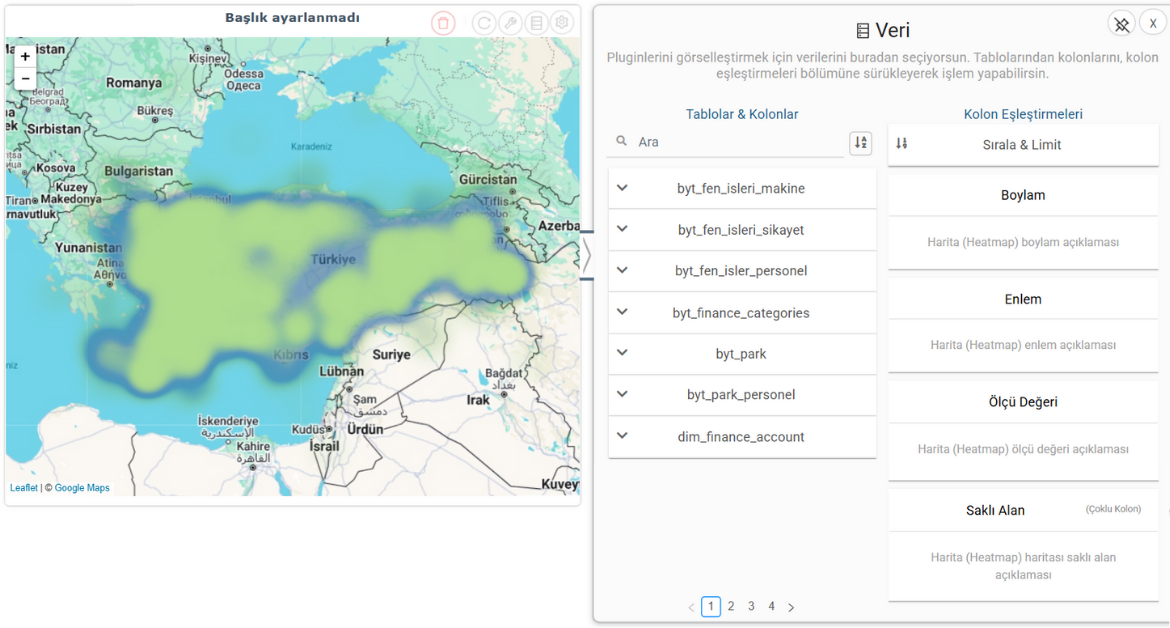Viewport: 1170px width, 628px height.
Task: Open the wrench tools icon
Action: 510,23
